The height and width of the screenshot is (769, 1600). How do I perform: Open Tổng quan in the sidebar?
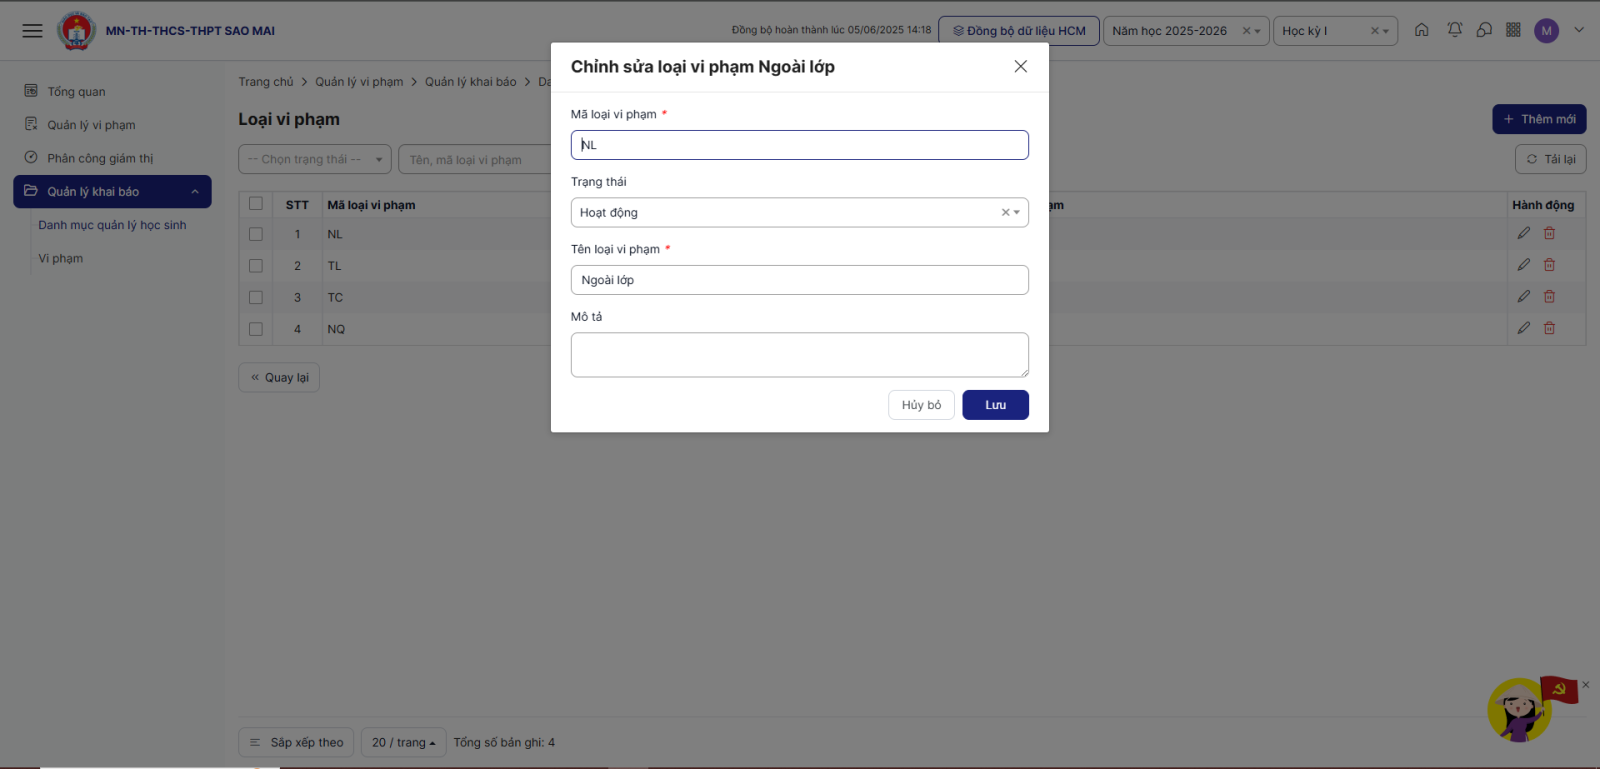76,92
